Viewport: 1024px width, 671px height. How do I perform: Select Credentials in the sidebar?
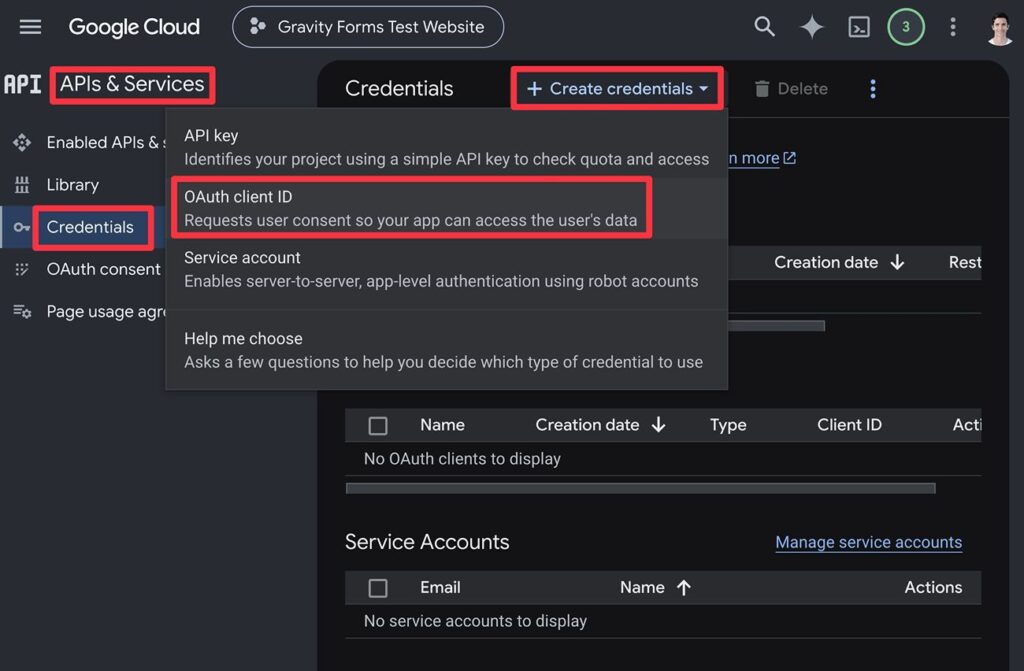[90, 227]
